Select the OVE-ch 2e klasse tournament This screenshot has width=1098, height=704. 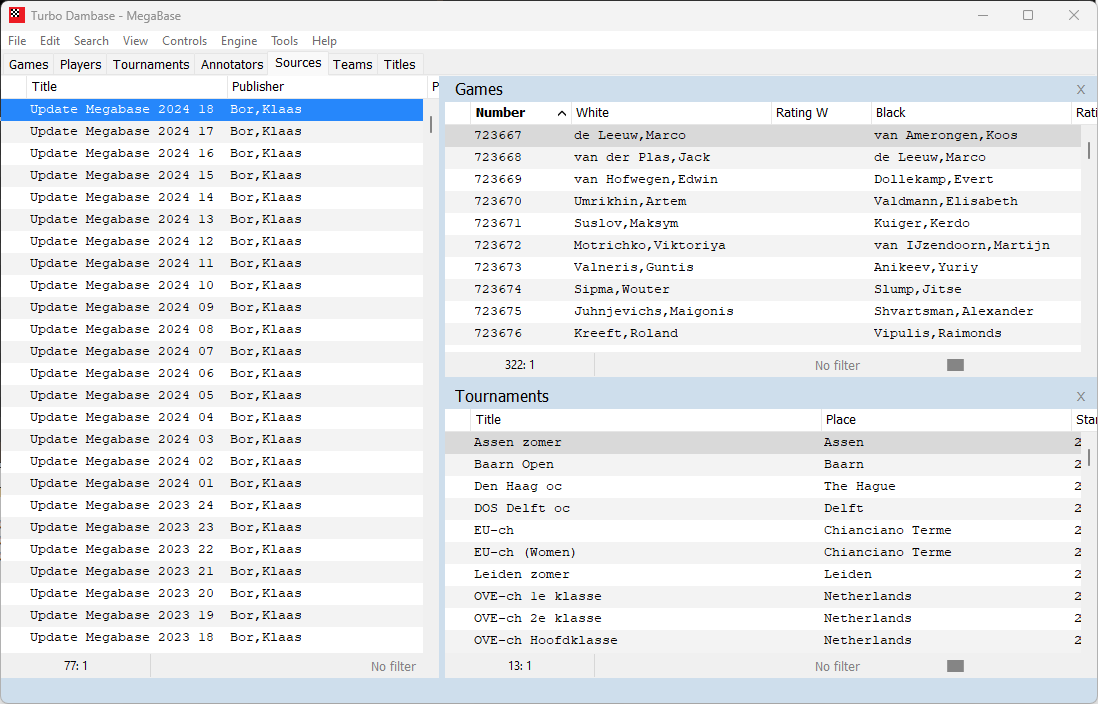pyautogui.click(x=763, y=618)
